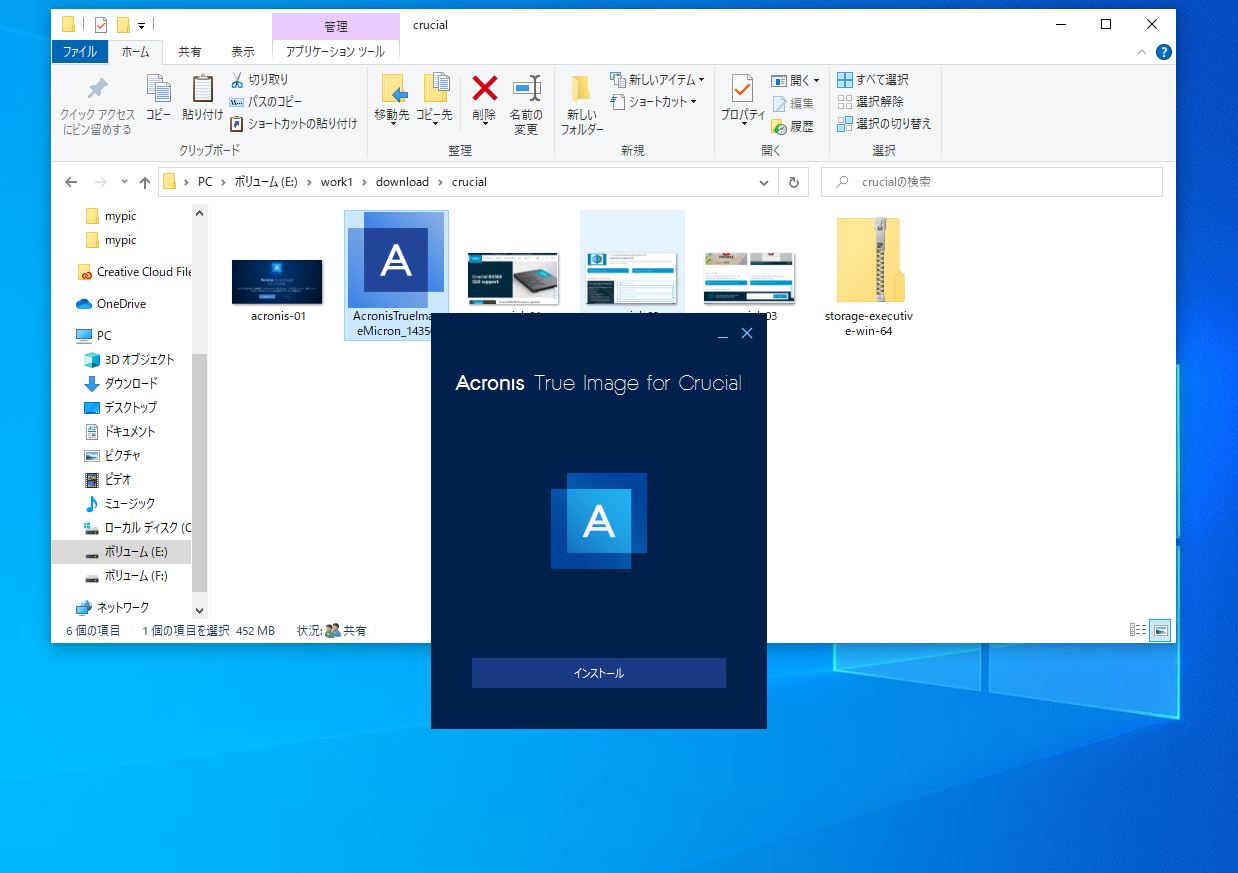Go up one folder level with up arrow

coord(145,182)
